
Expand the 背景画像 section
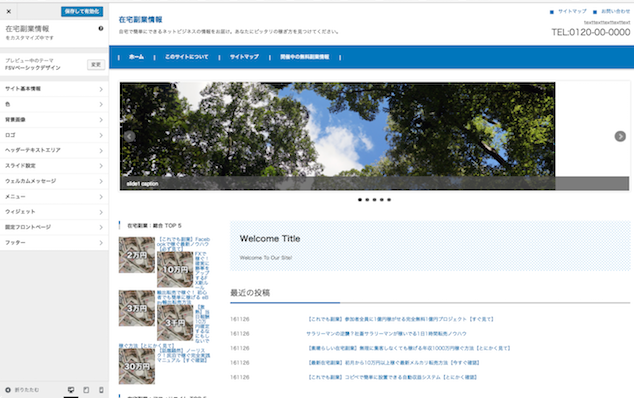point(54,120)
